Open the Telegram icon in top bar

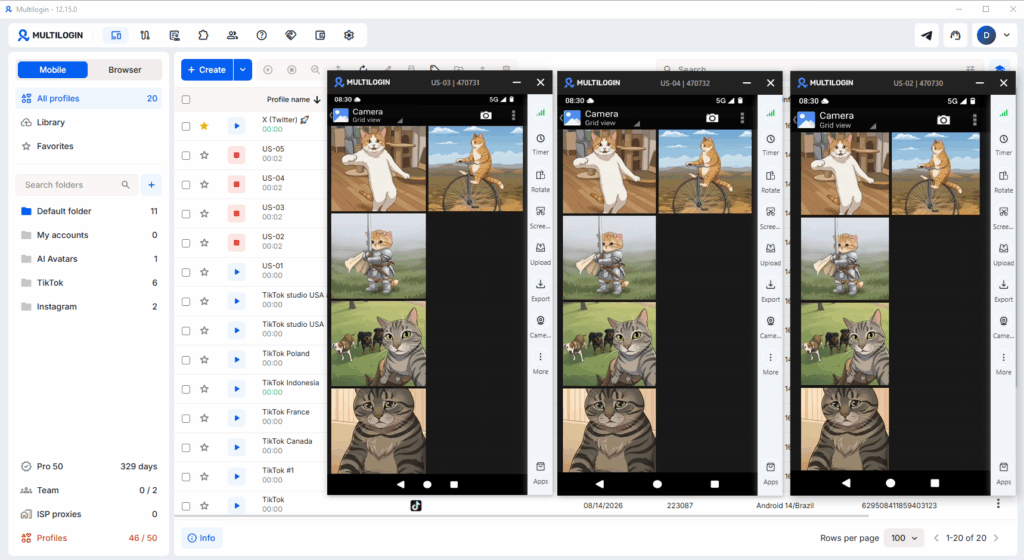click(x=926, y=35)
